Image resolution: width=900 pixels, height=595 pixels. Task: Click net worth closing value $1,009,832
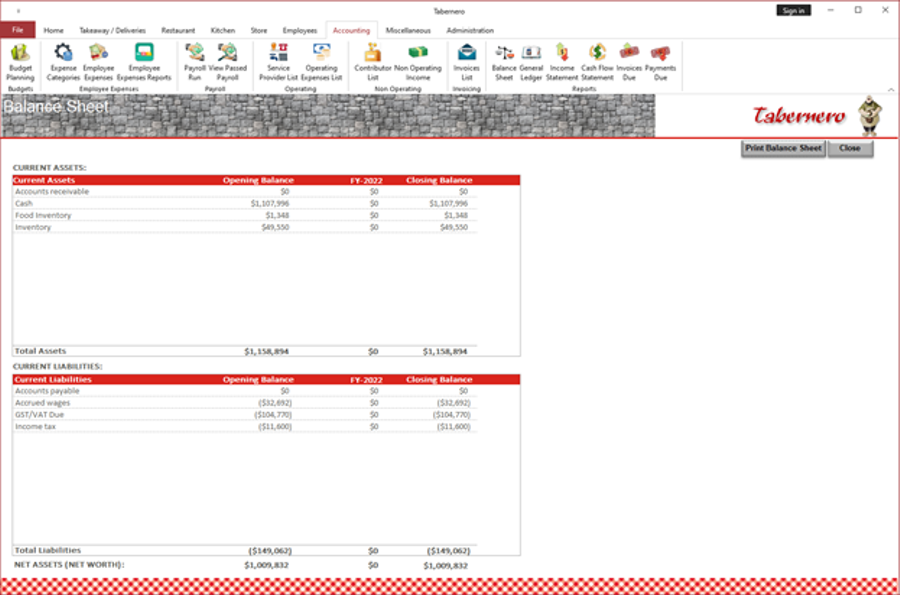(x=445, y=566)
